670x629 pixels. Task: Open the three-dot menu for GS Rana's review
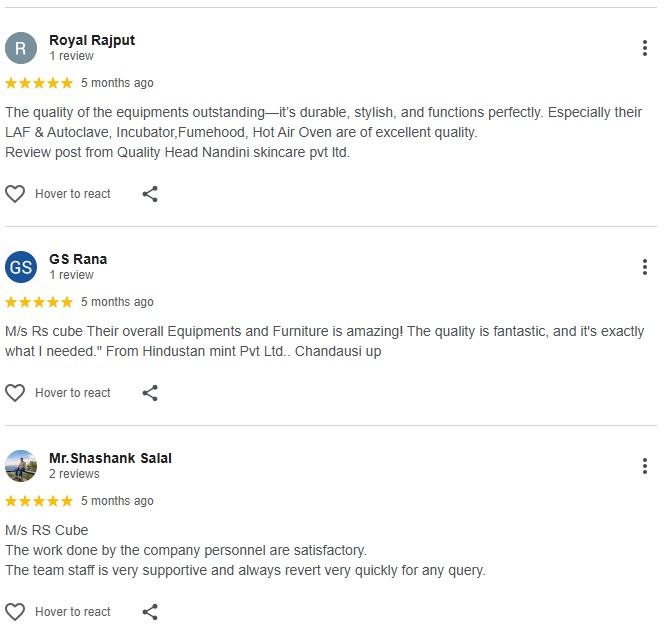646,267
